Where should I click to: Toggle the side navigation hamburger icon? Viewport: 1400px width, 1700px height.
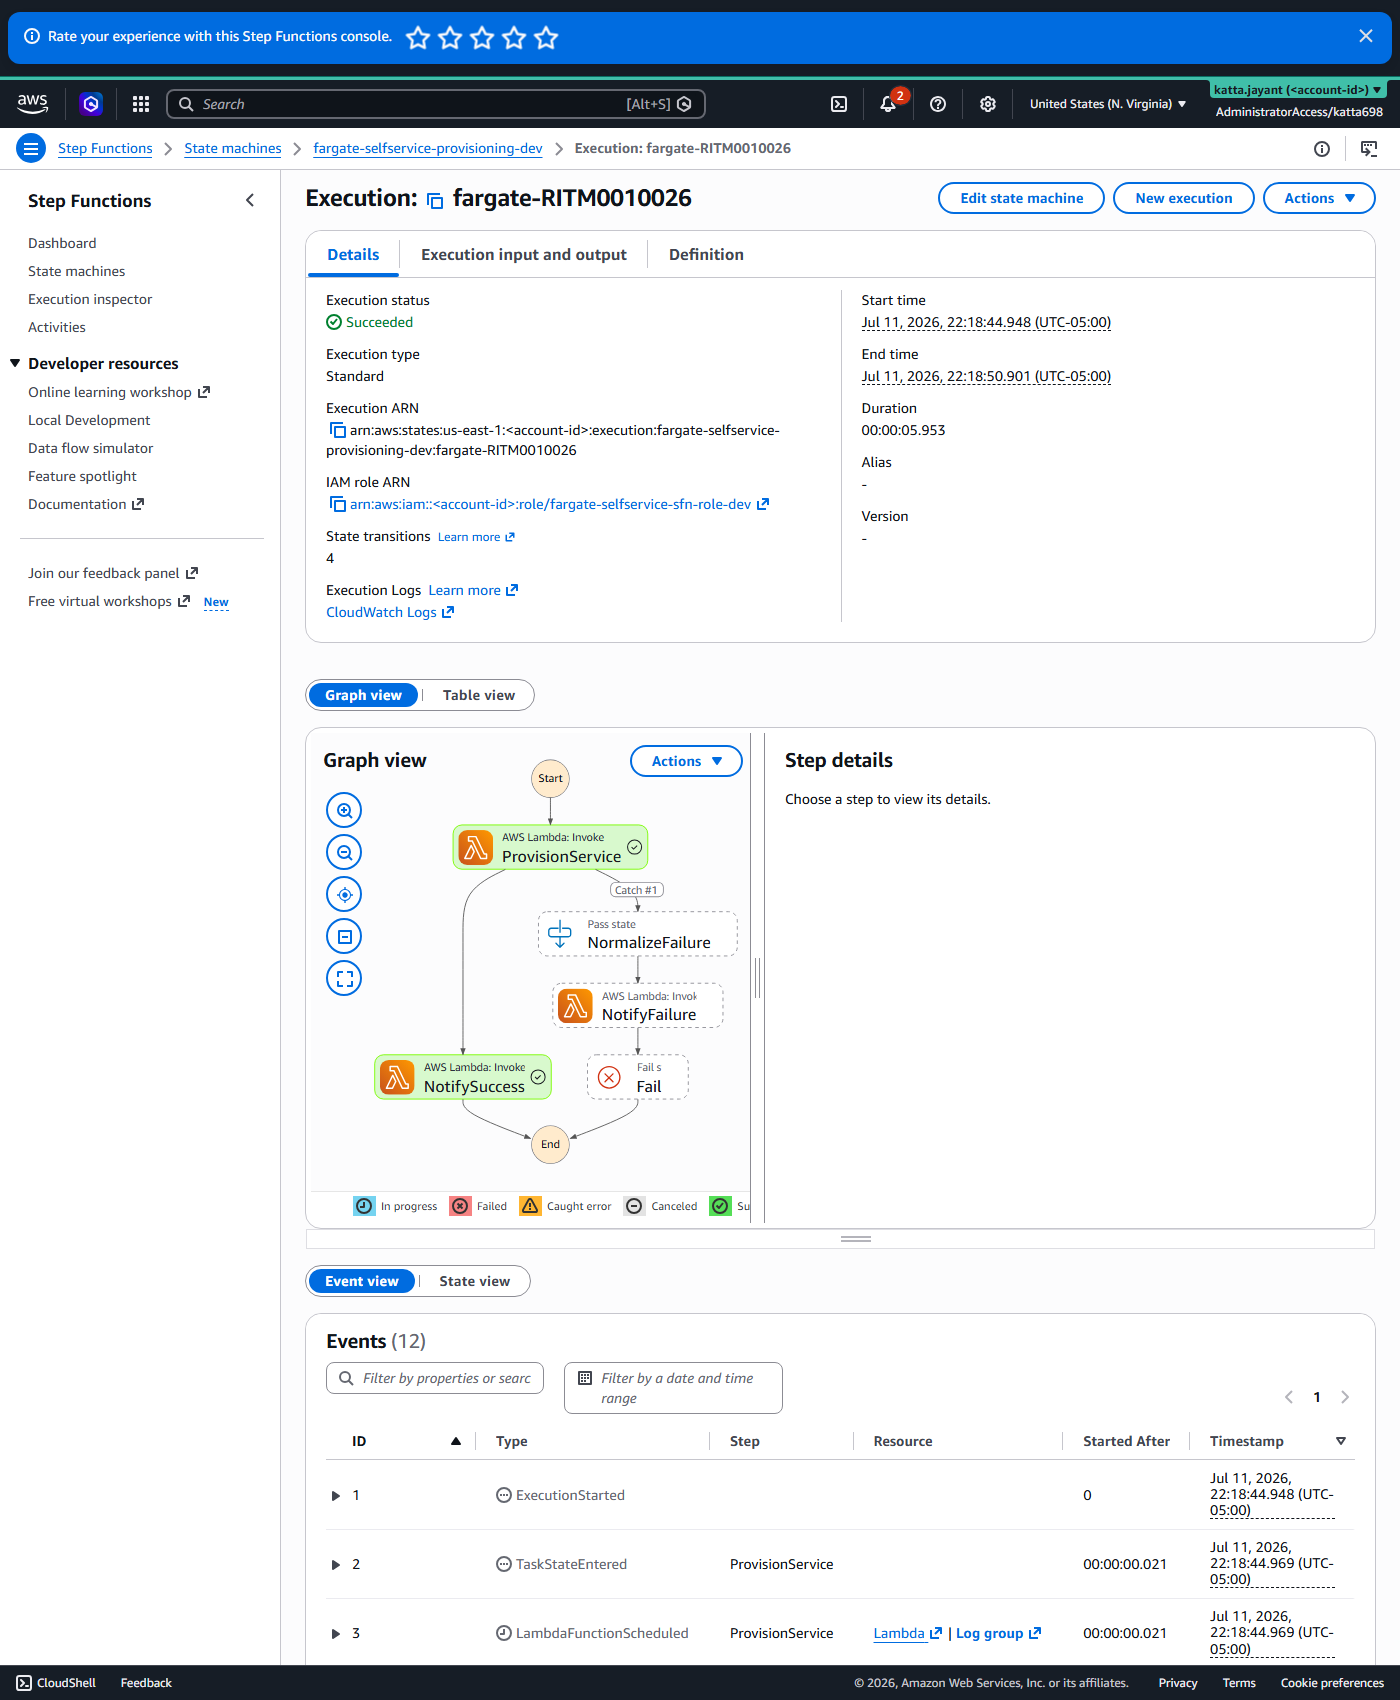(31, 149)
